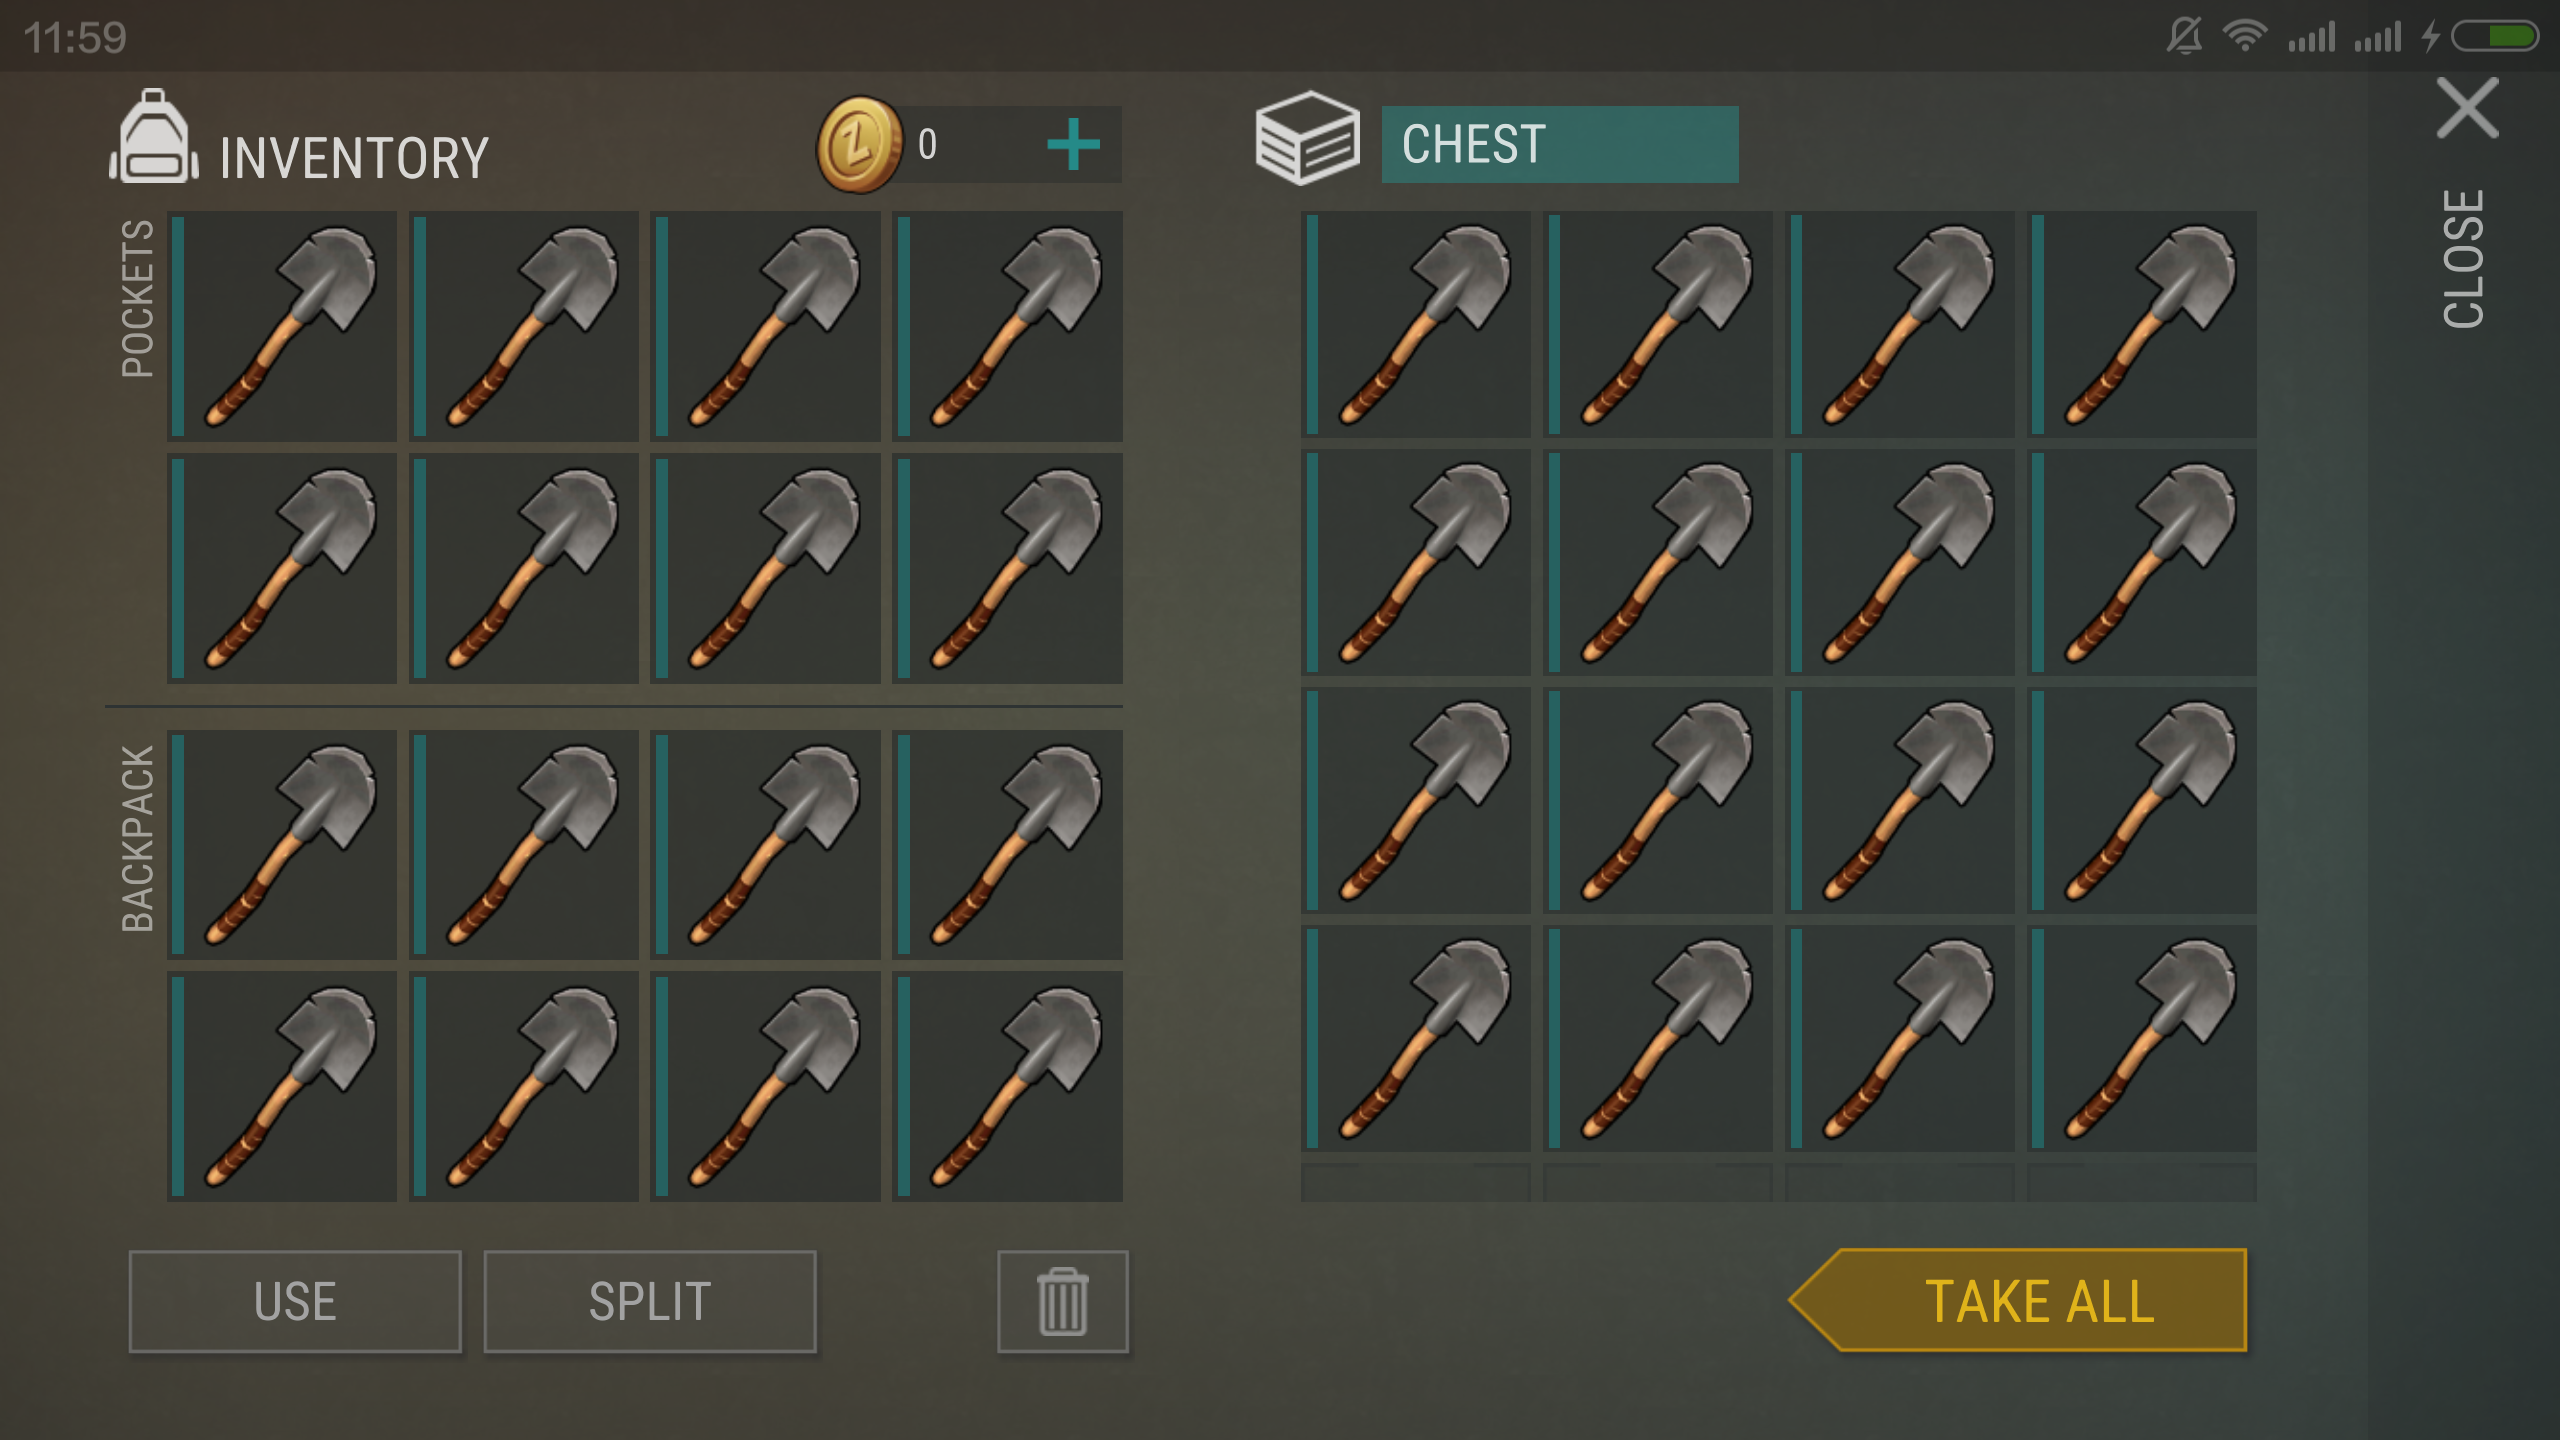Select the top-right shovel in the Chest
This screenshot has height=1440, width=2560.
(2142, 324)
